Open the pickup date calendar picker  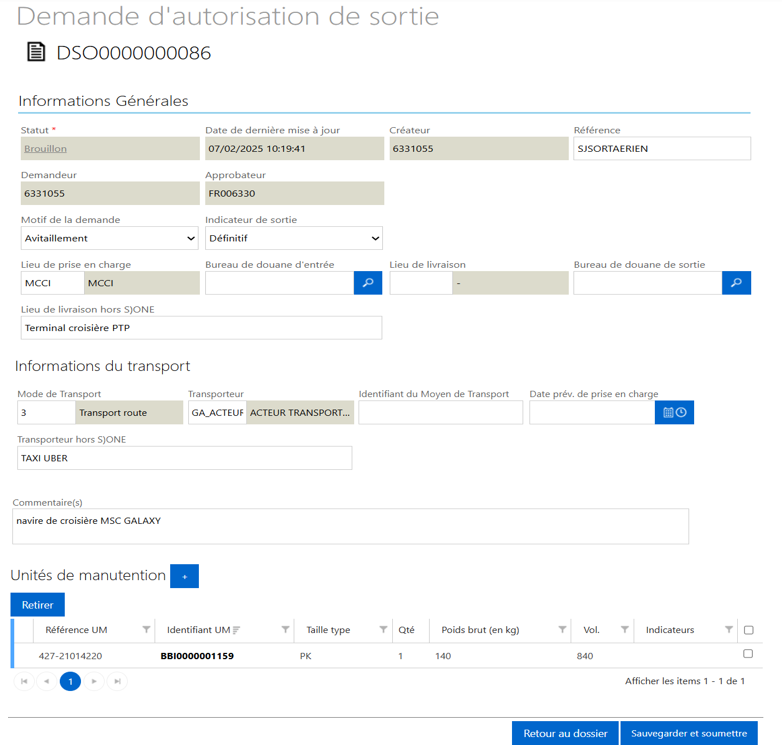click(675, 412)
